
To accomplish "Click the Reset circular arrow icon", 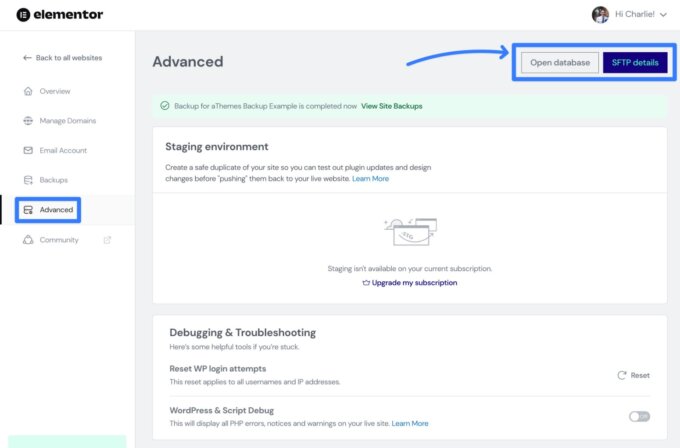I will coord(621,375).
